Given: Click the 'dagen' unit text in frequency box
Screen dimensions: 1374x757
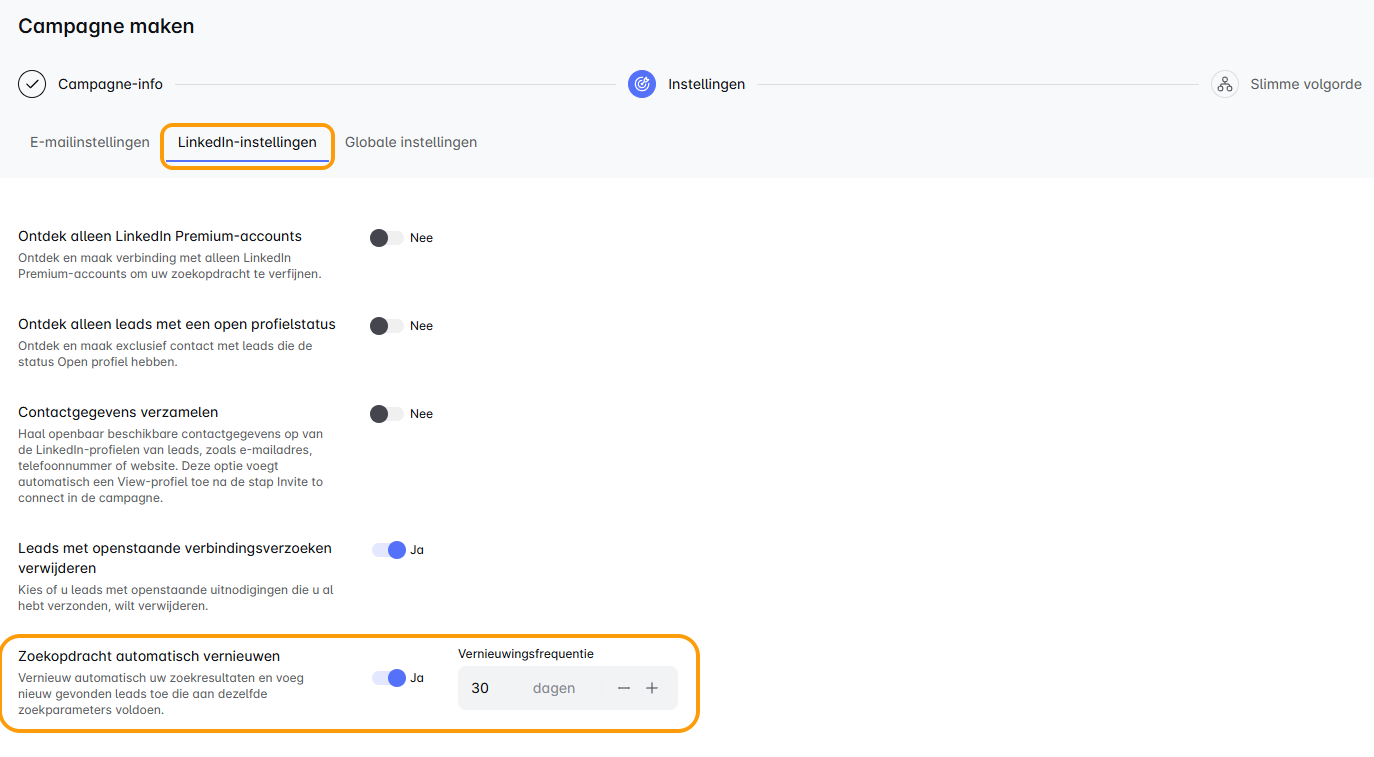Looking at the screenshot, I should coord(554,688).
